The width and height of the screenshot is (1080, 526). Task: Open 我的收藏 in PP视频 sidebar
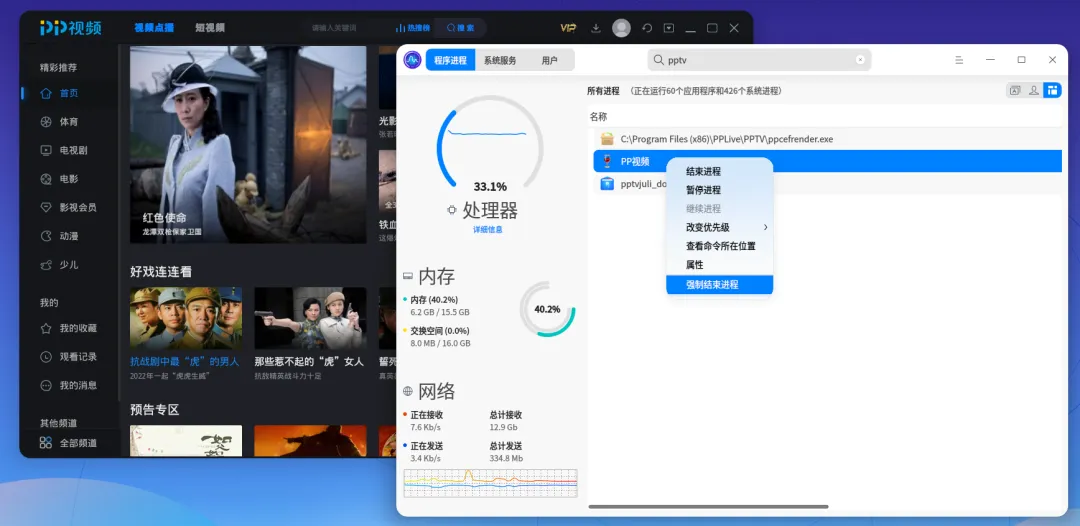69,328
